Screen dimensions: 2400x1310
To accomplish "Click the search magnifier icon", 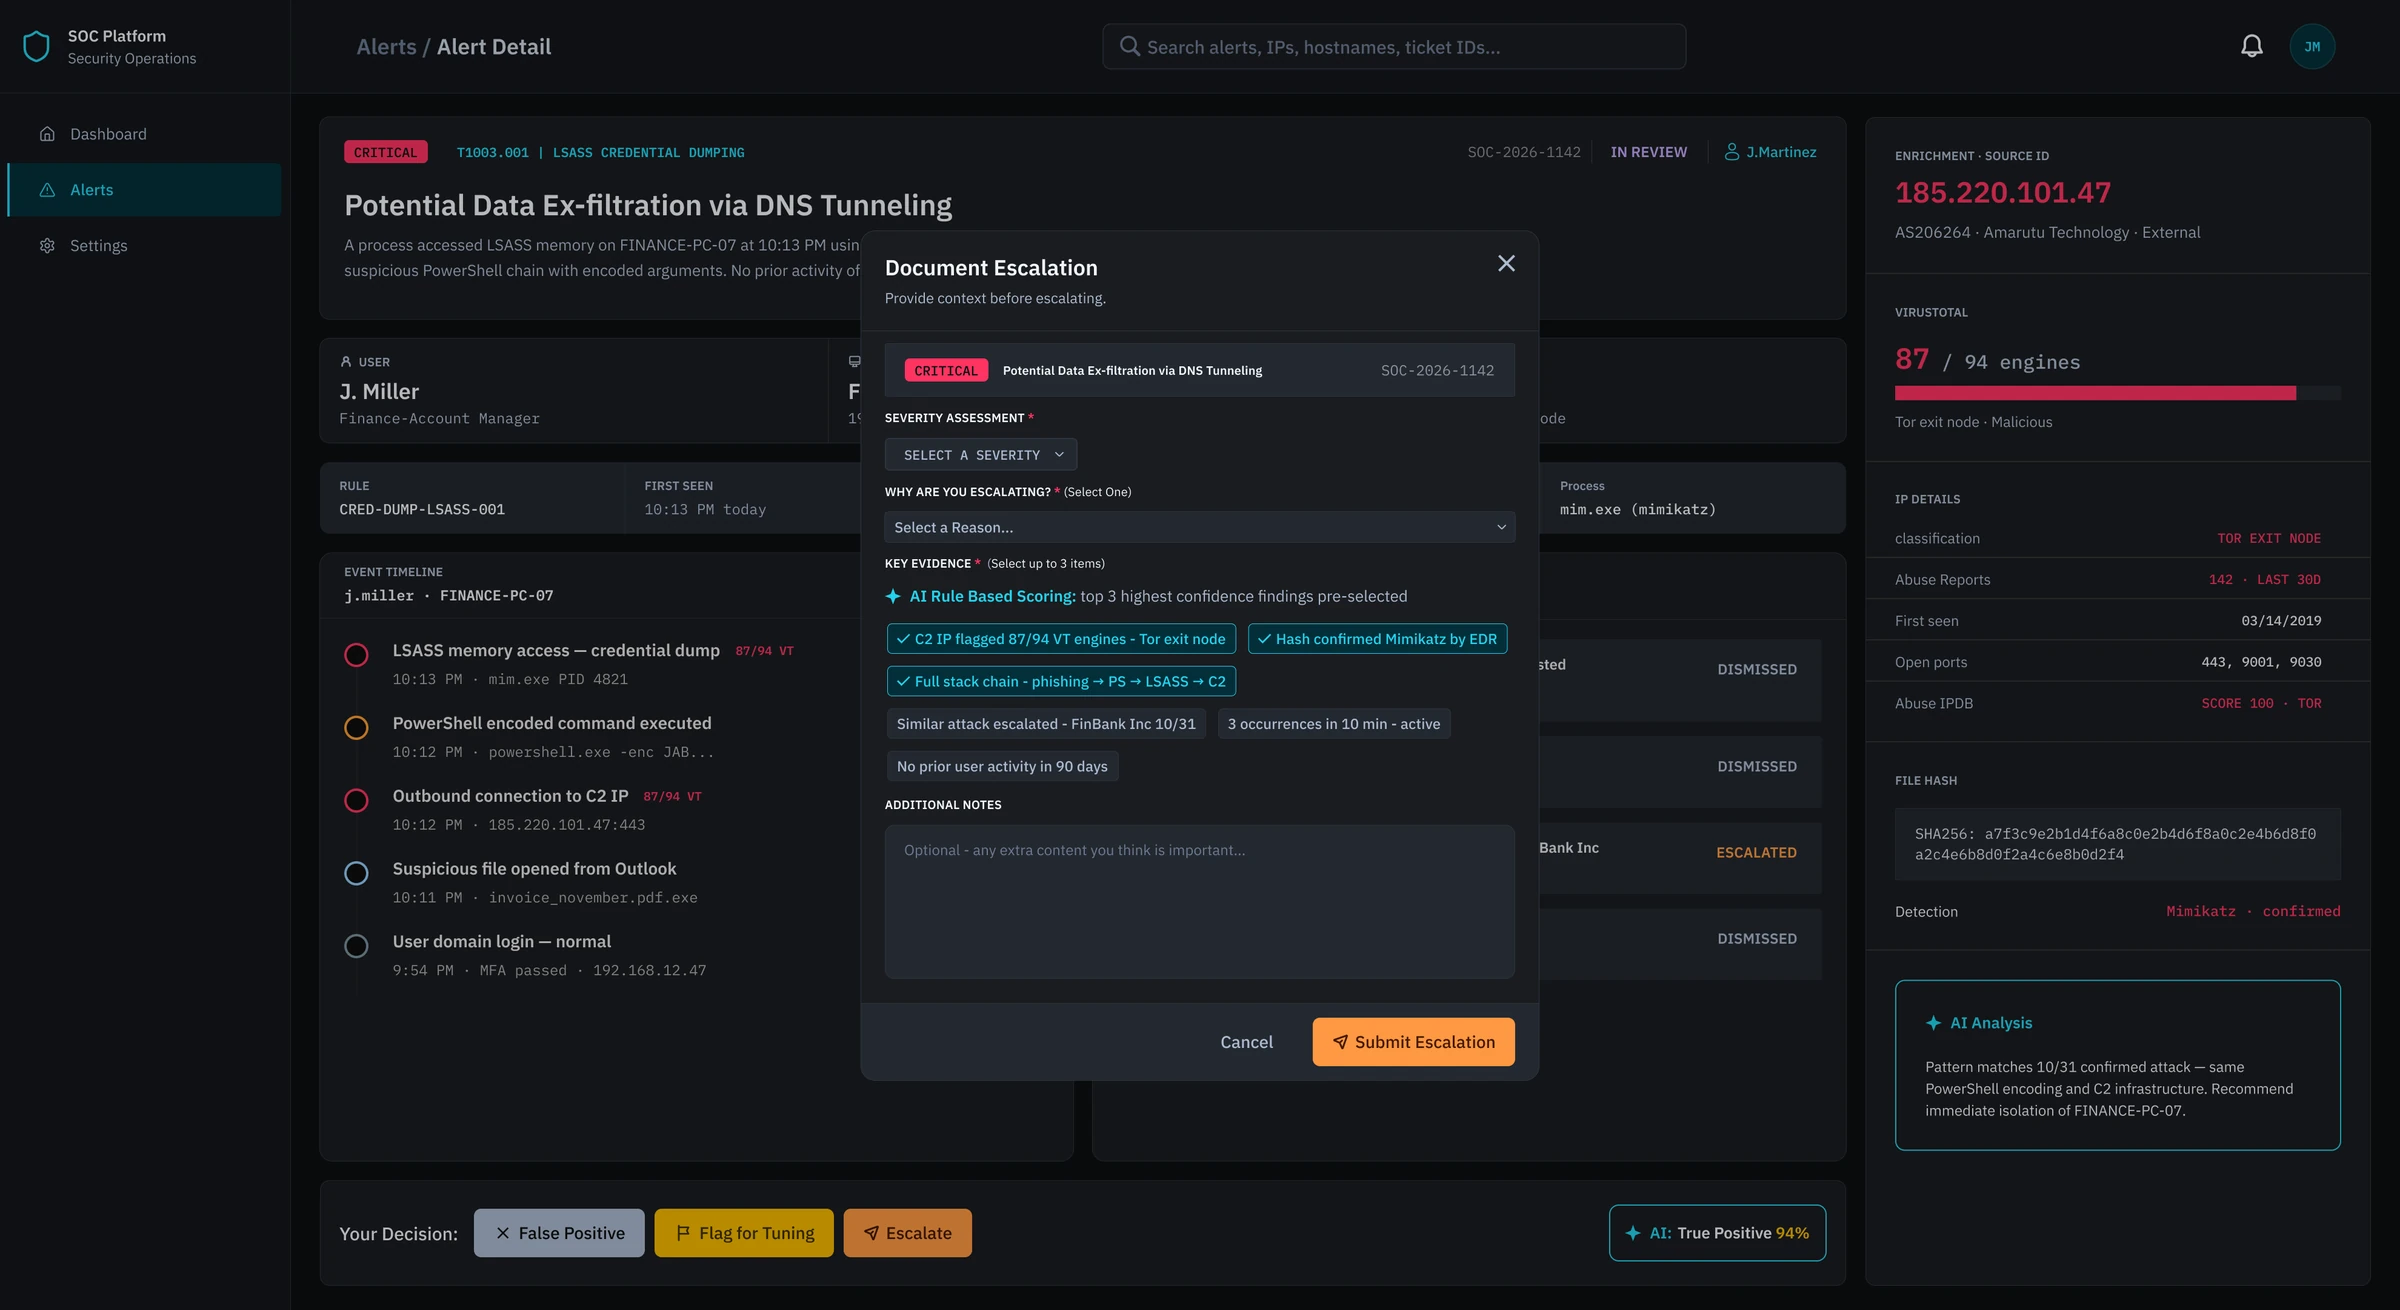I will (1129, 46).
